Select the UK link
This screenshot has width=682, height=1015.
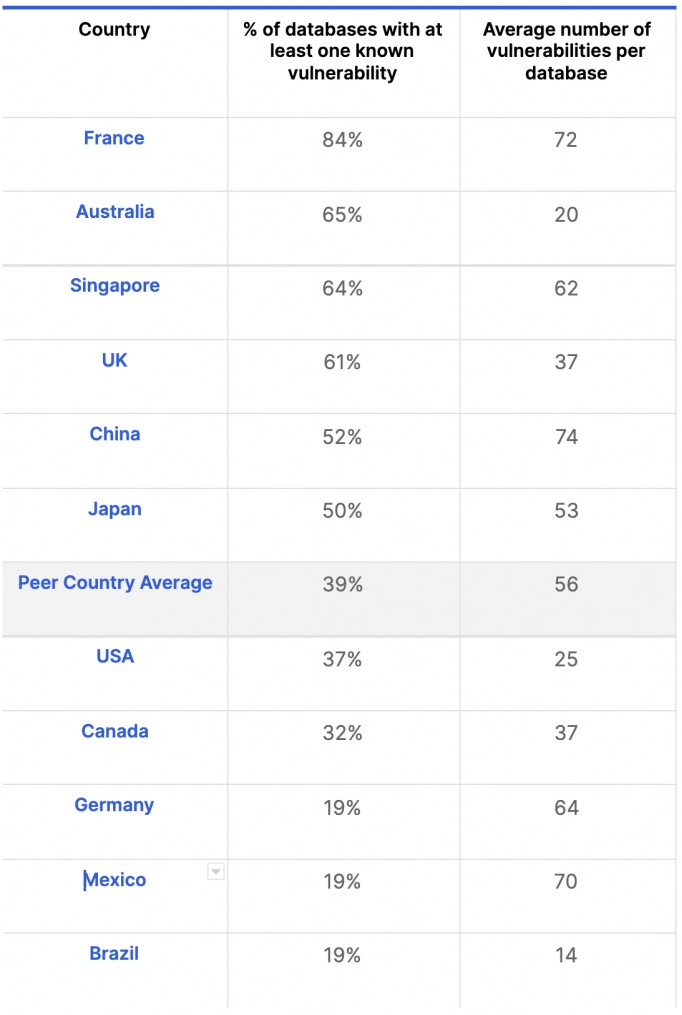coord(115,360)
